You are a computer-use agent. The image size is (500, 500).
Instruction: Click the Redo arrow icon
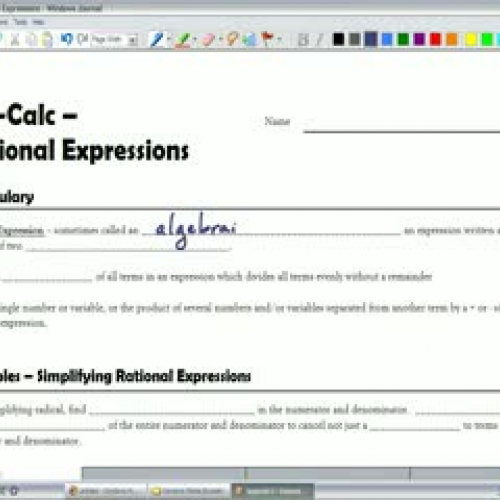82,39
